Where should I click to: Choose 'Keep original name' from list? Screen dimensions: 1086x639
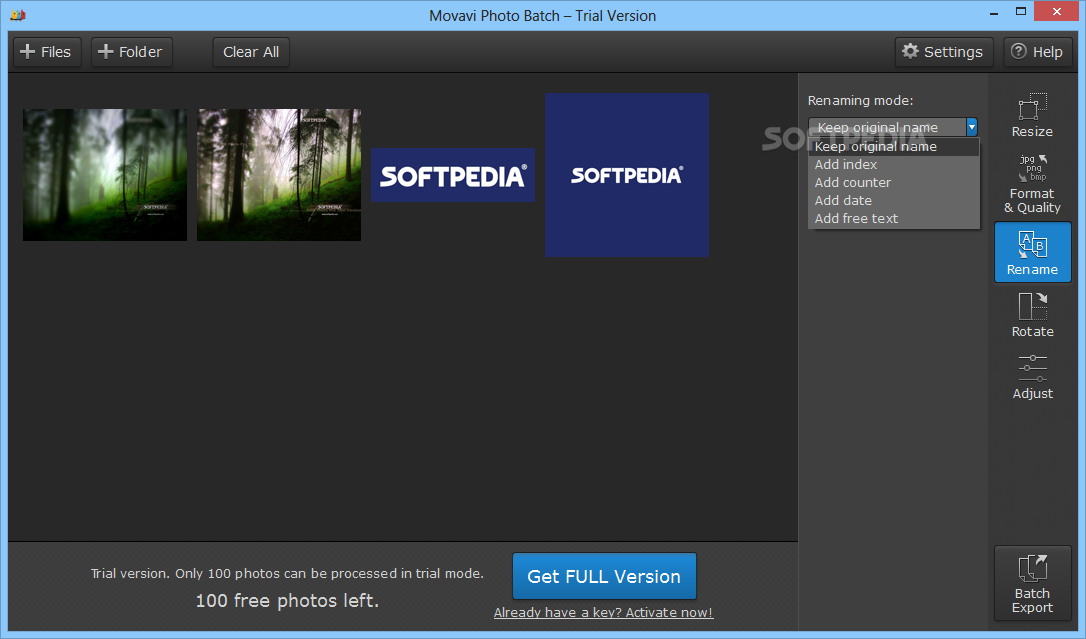point(893,147)
